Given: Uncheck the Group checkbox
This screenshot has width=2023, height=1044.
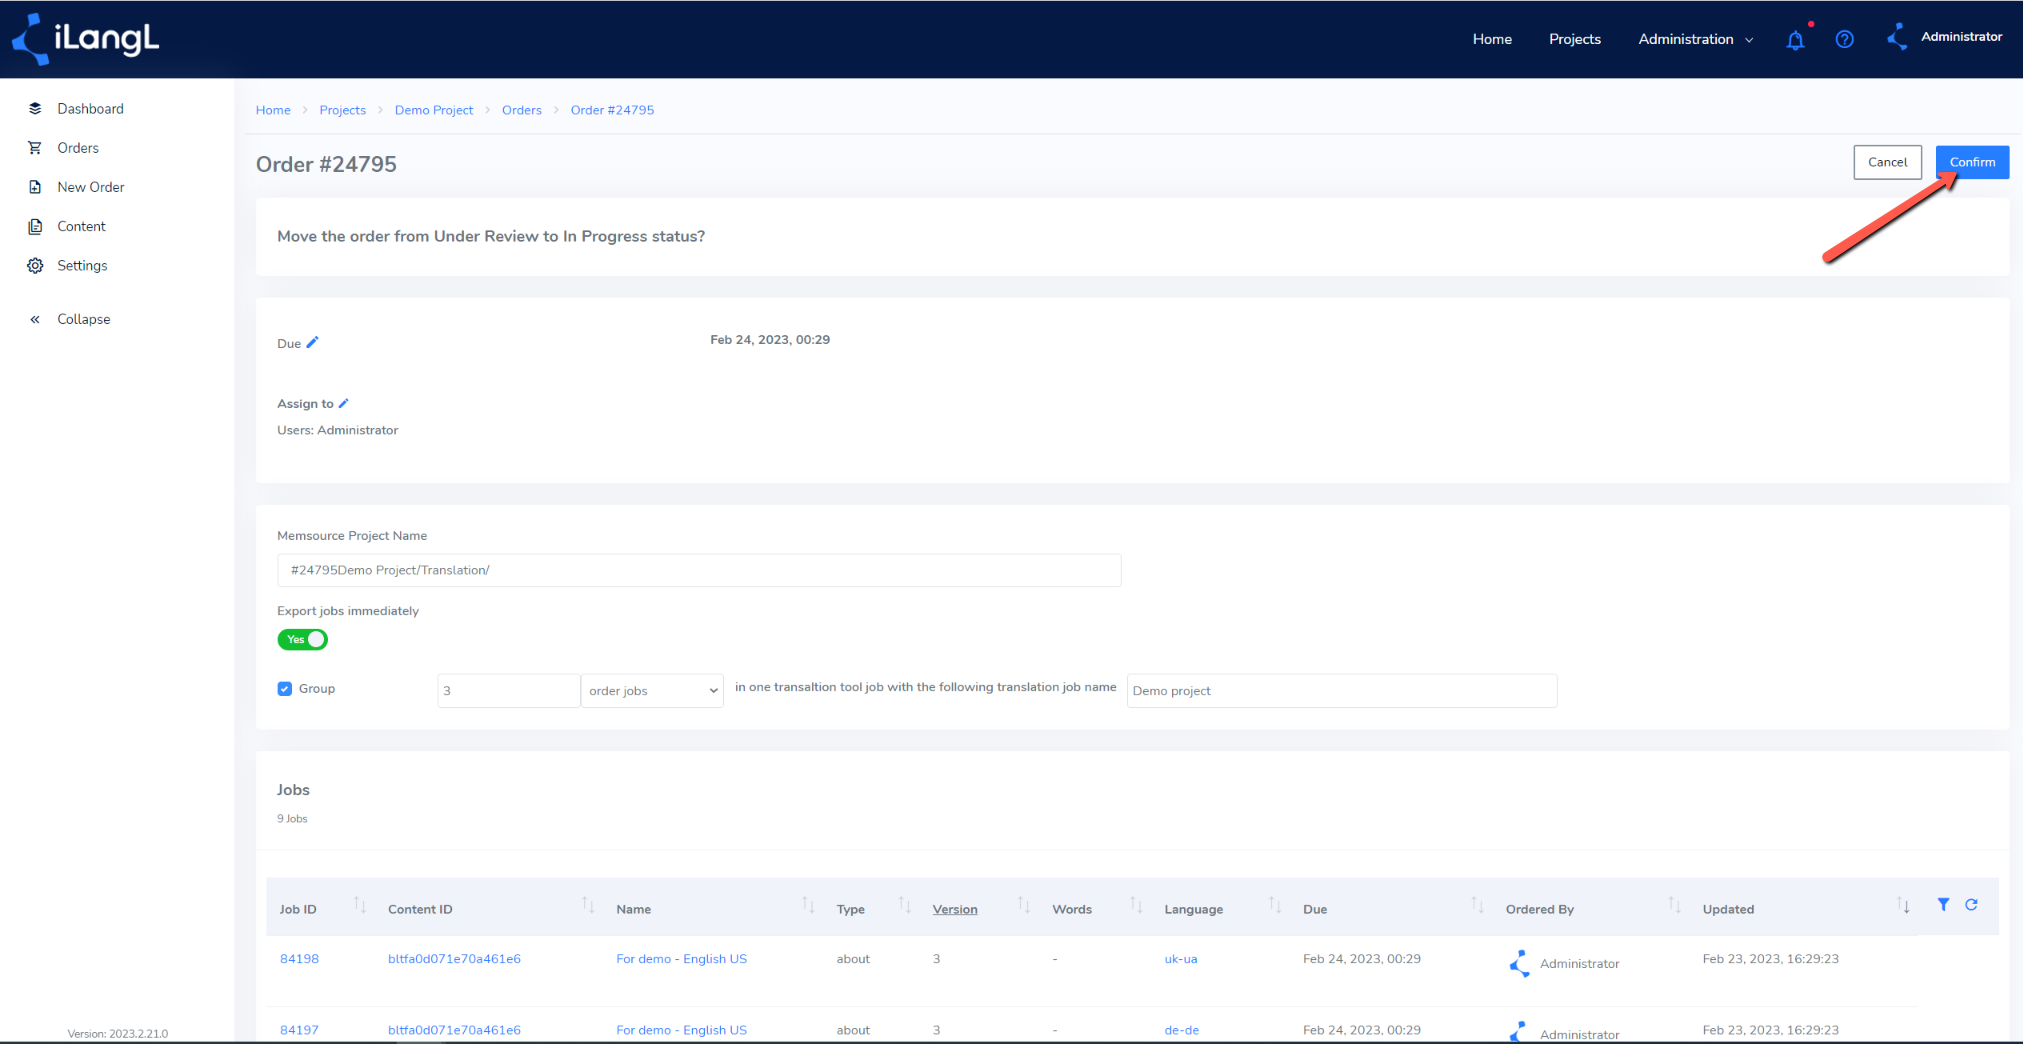Looking at the screenshot, I should [285, 689].
